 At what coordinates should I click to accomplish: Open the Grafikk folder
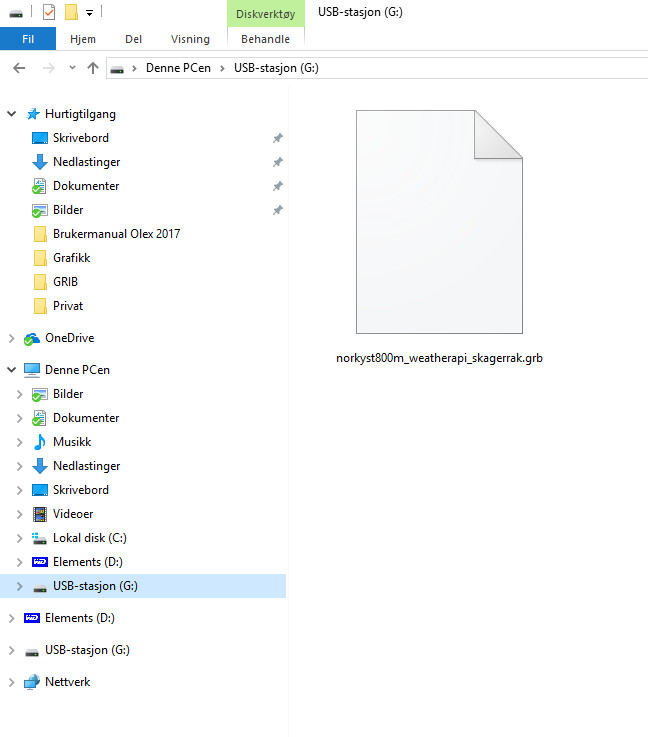click(x=71, y=258)
